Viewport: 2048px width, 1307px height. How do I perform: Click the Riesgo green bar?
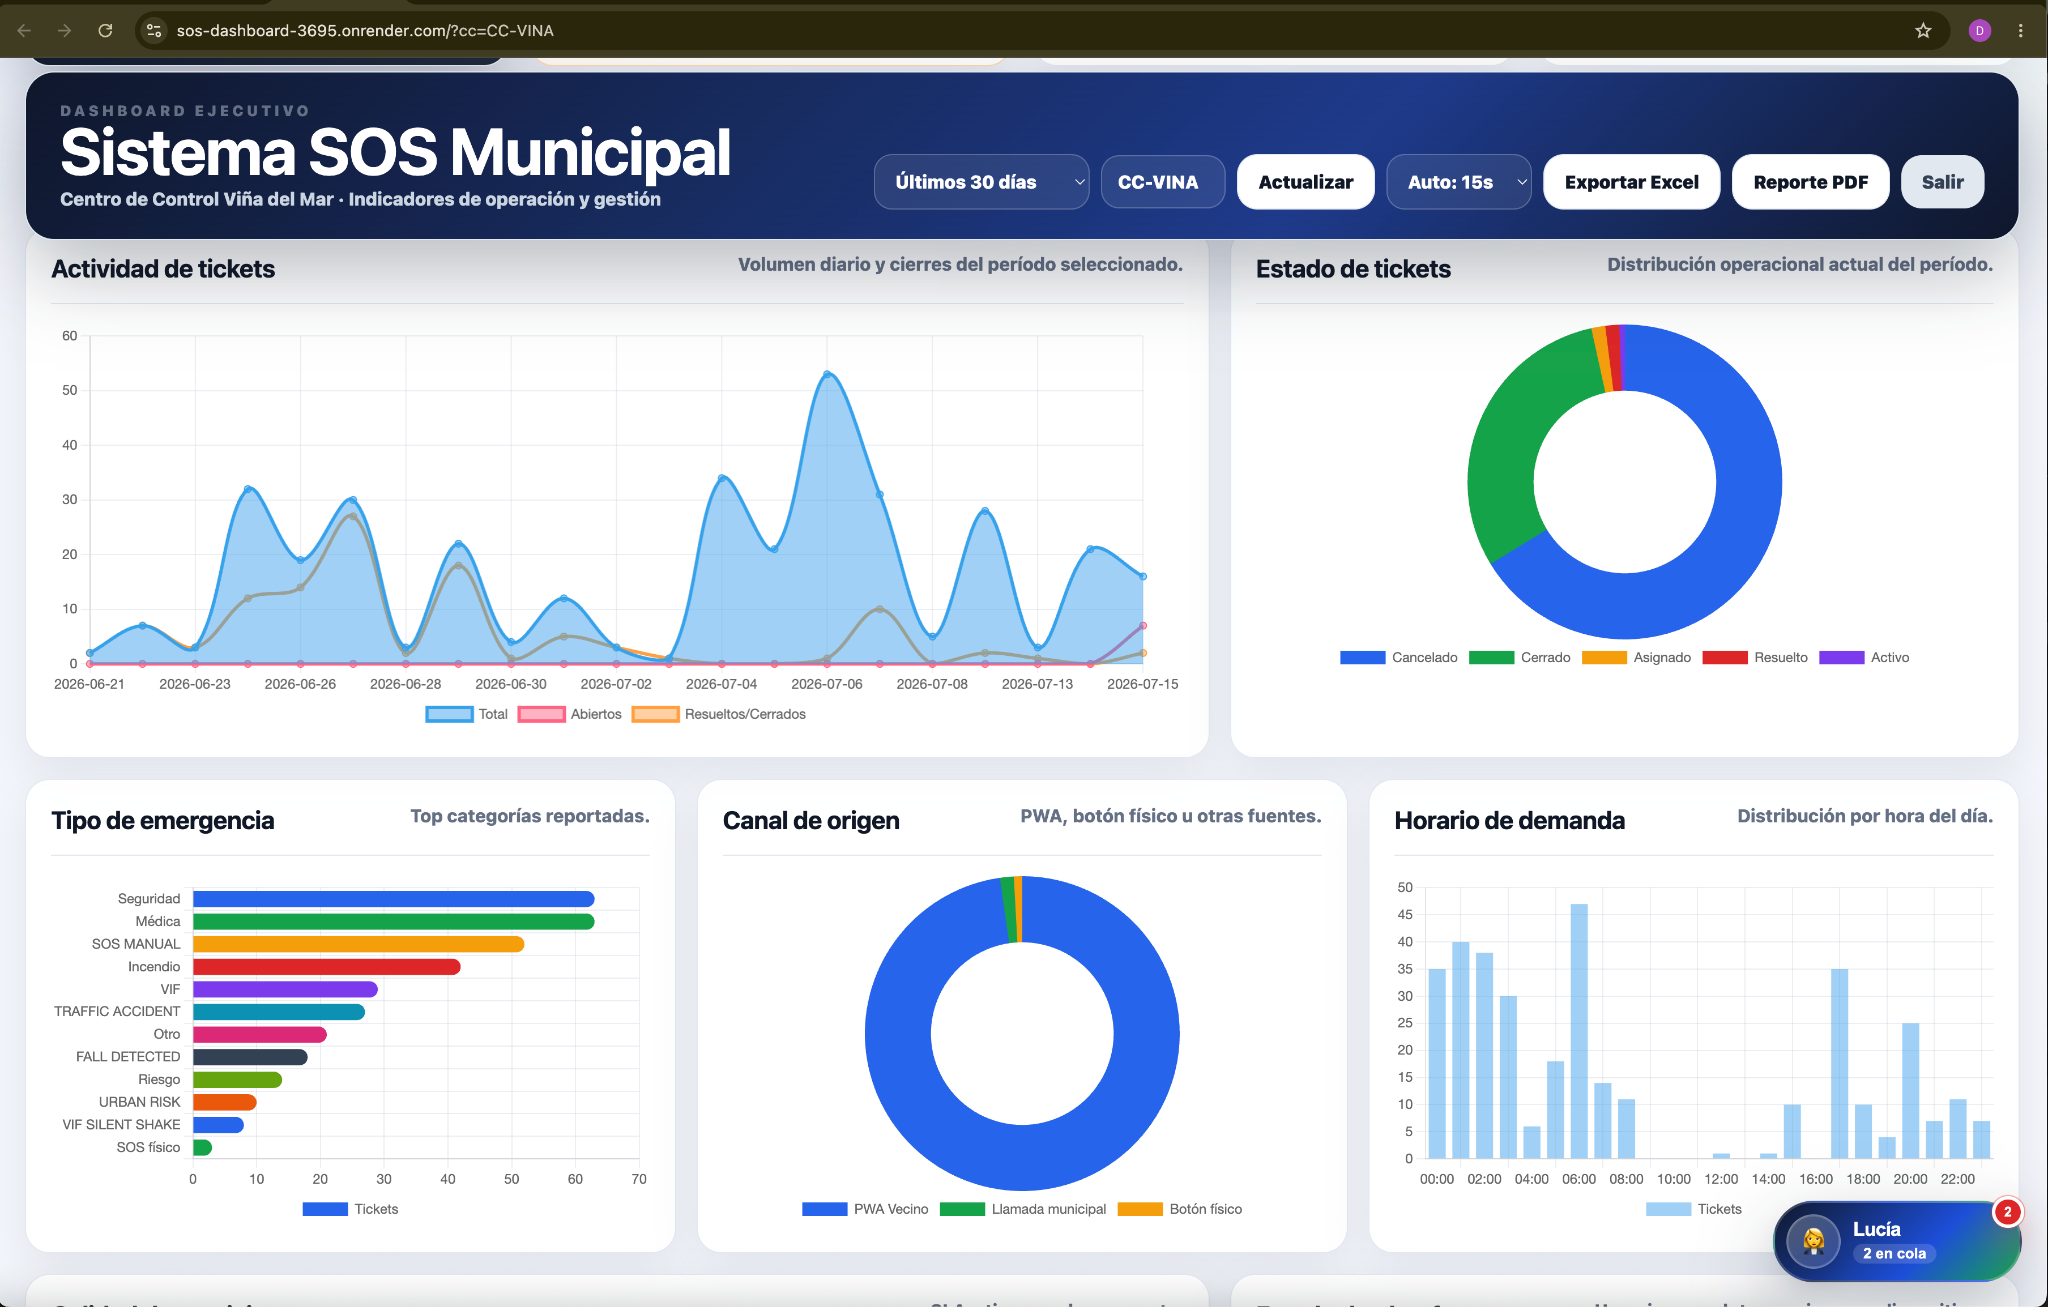pos(237,1079)
